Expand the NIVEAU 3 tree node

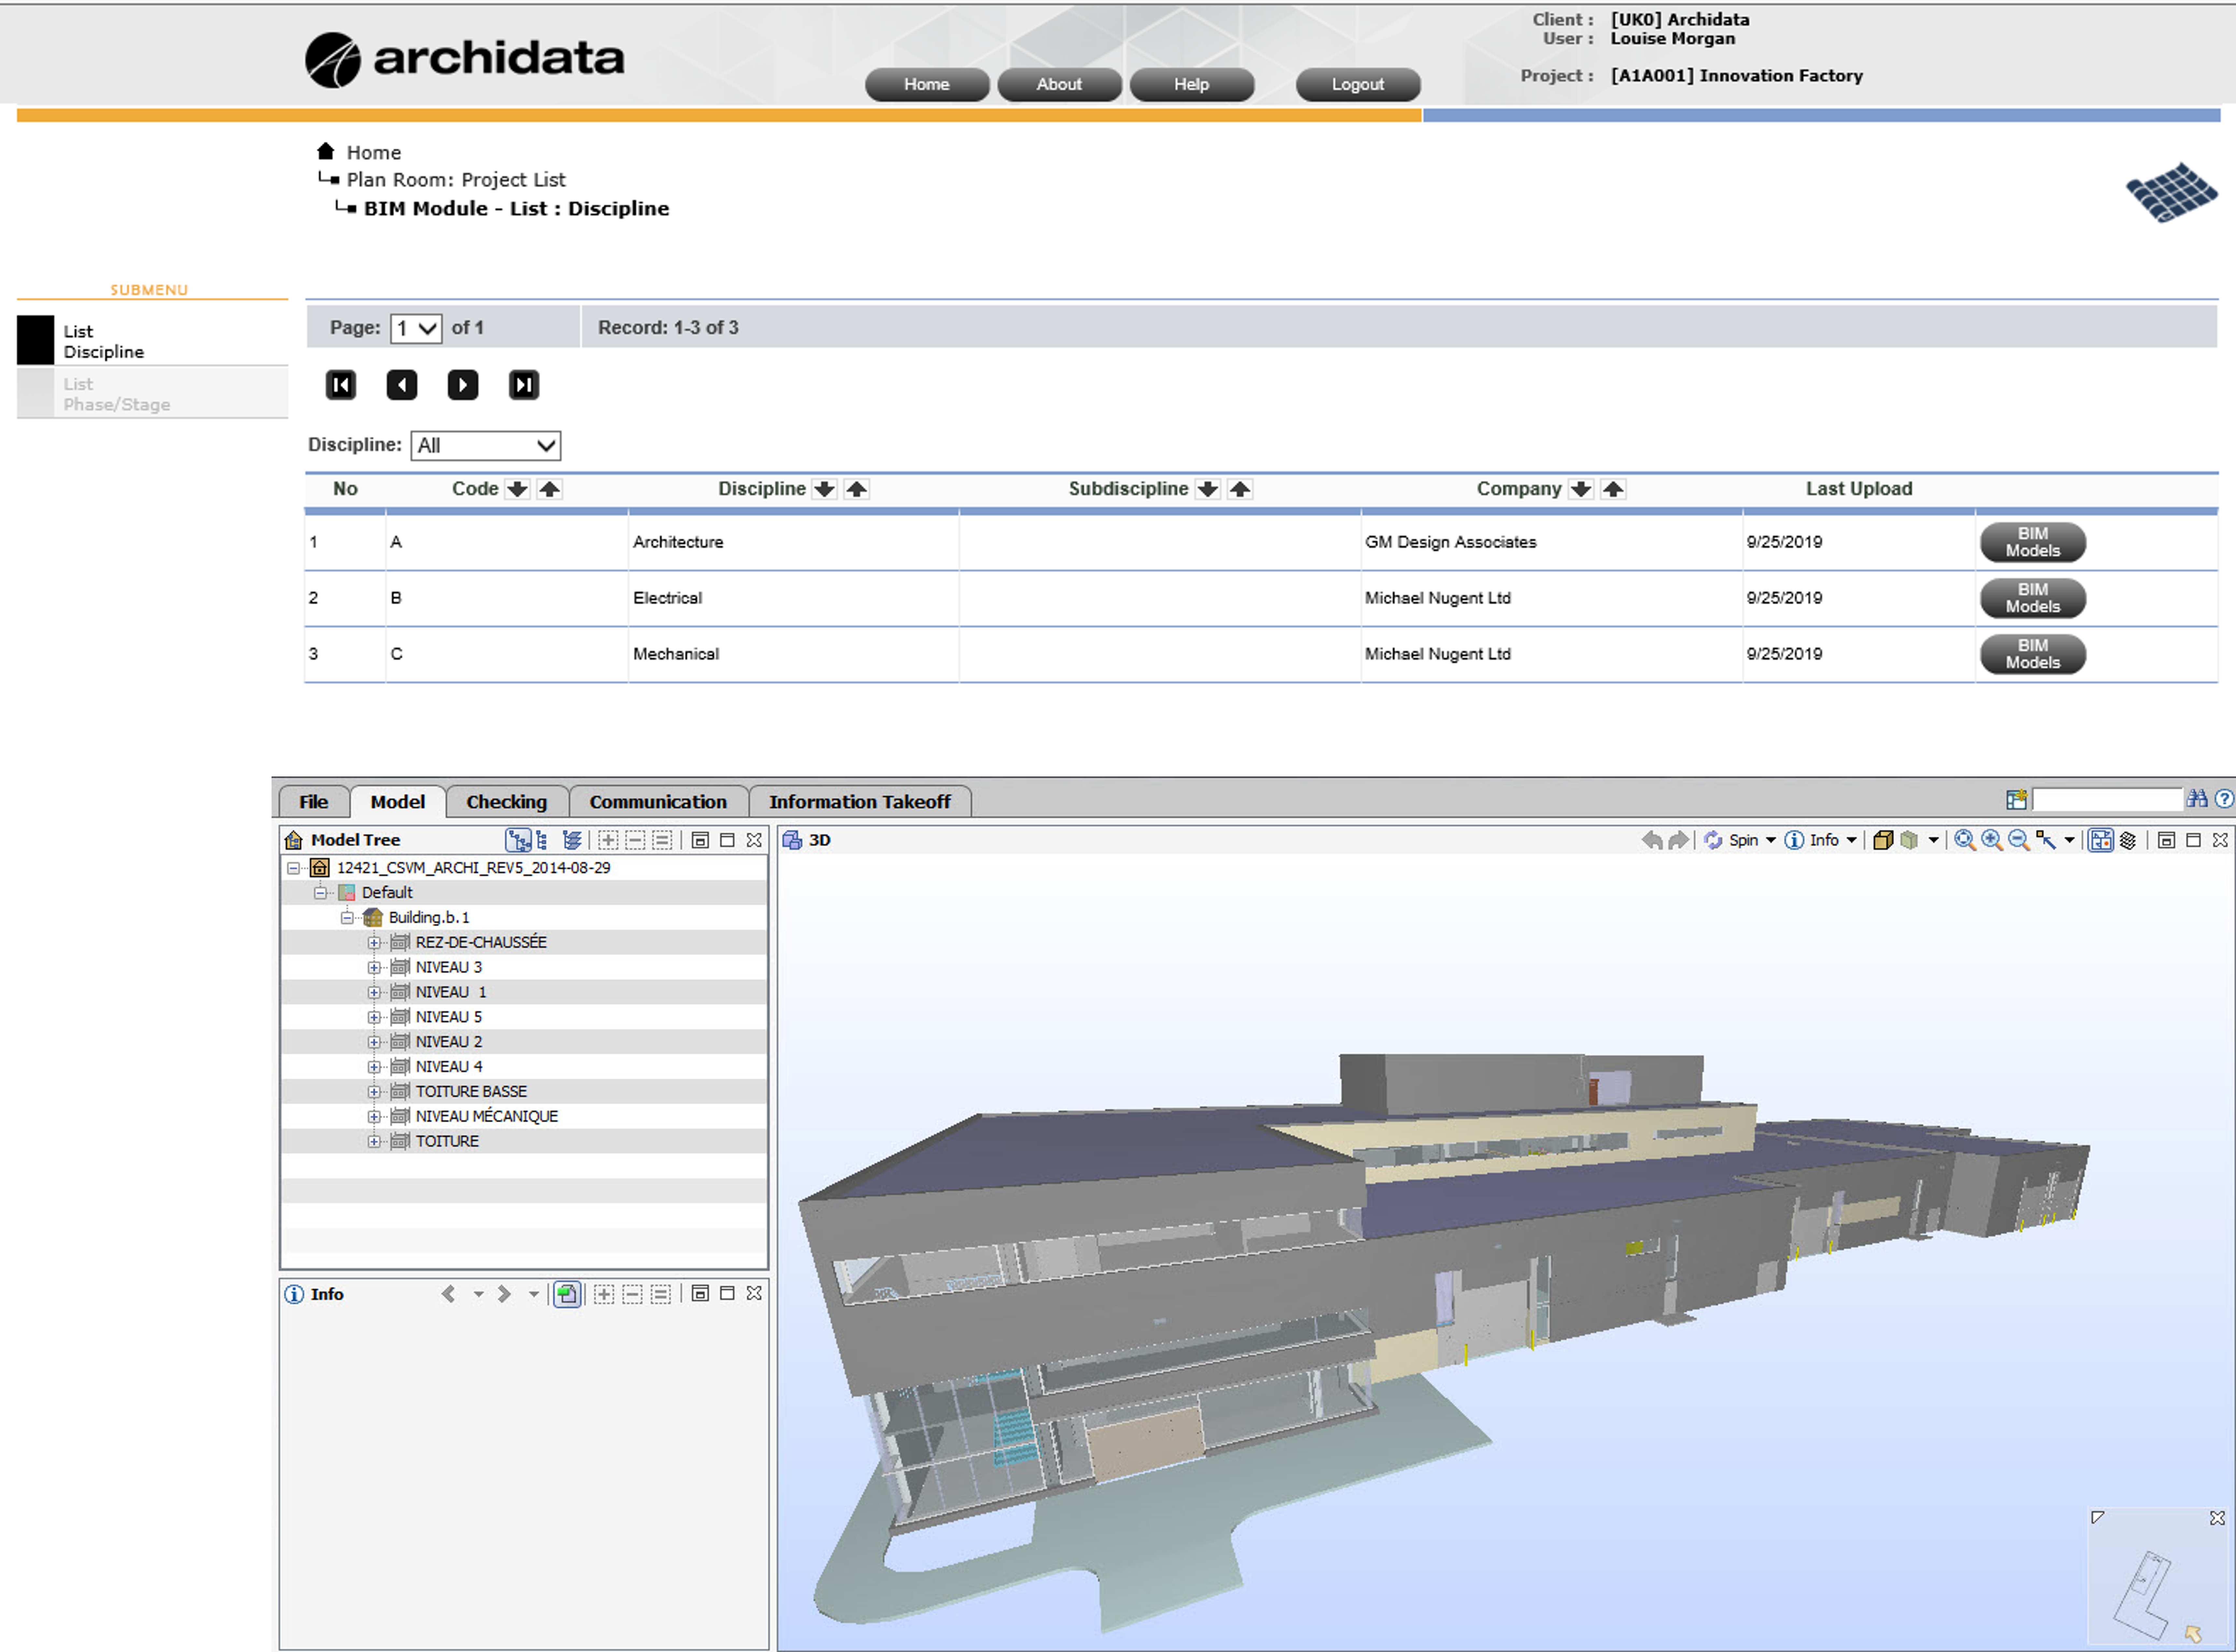coord(374,968)
